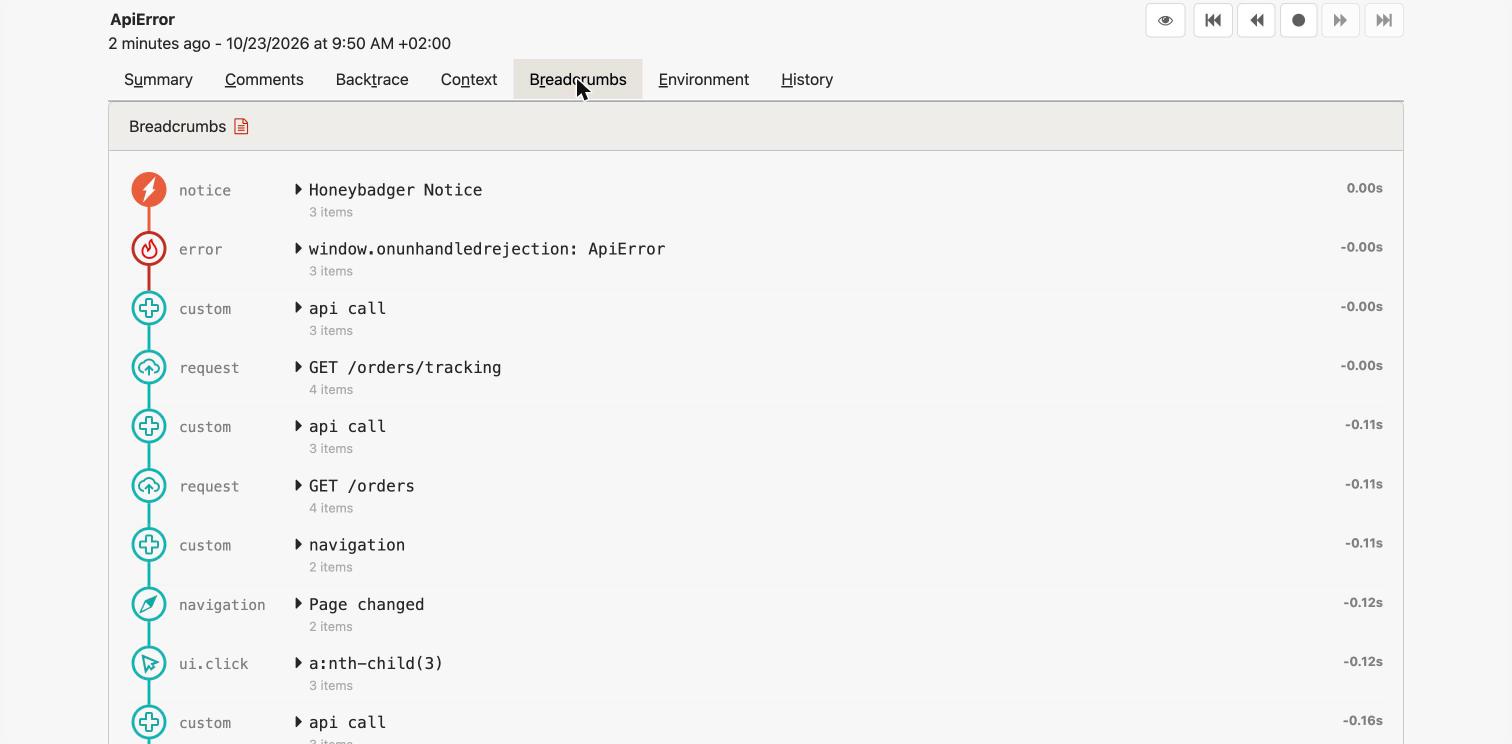Jump to the last occurrence with skip-forward button
Screen dimensions: 1512x744
1384,20
